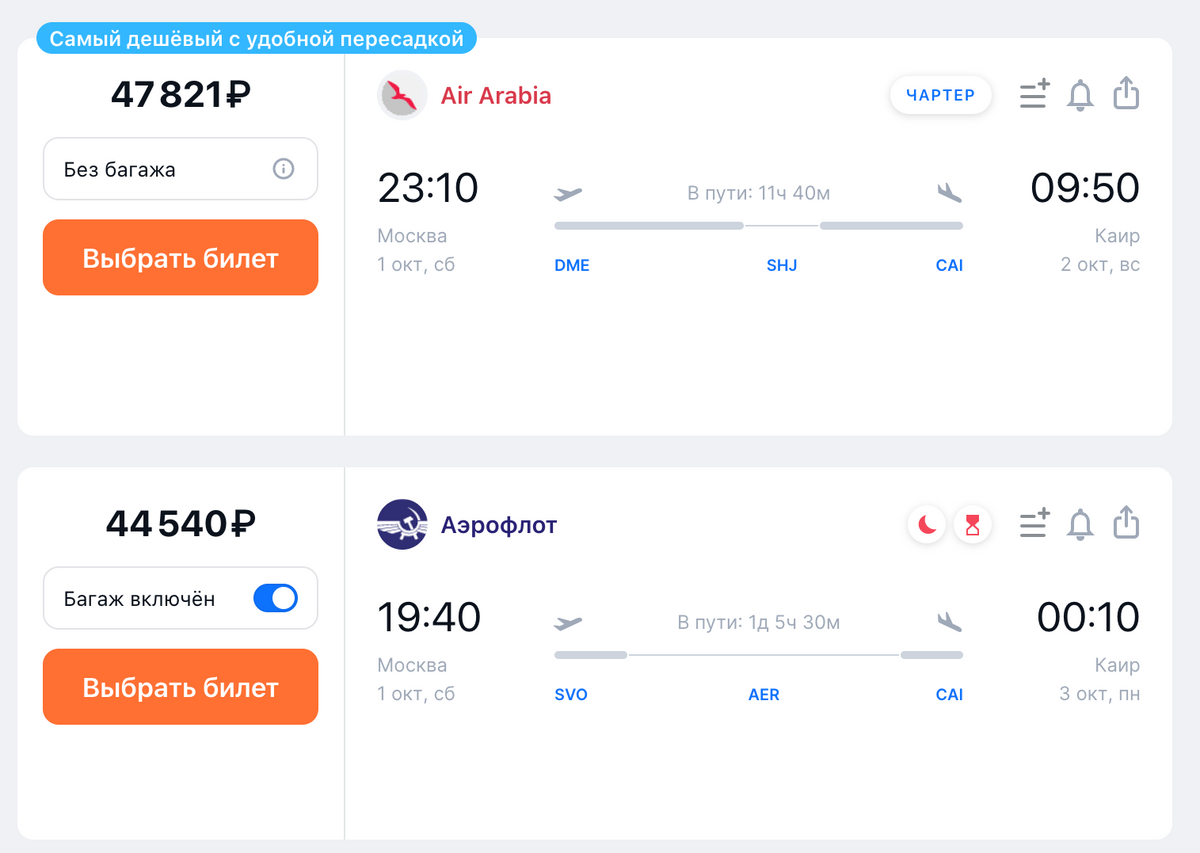
Task: Open the Без багажа baggage option
Action: 180,169
